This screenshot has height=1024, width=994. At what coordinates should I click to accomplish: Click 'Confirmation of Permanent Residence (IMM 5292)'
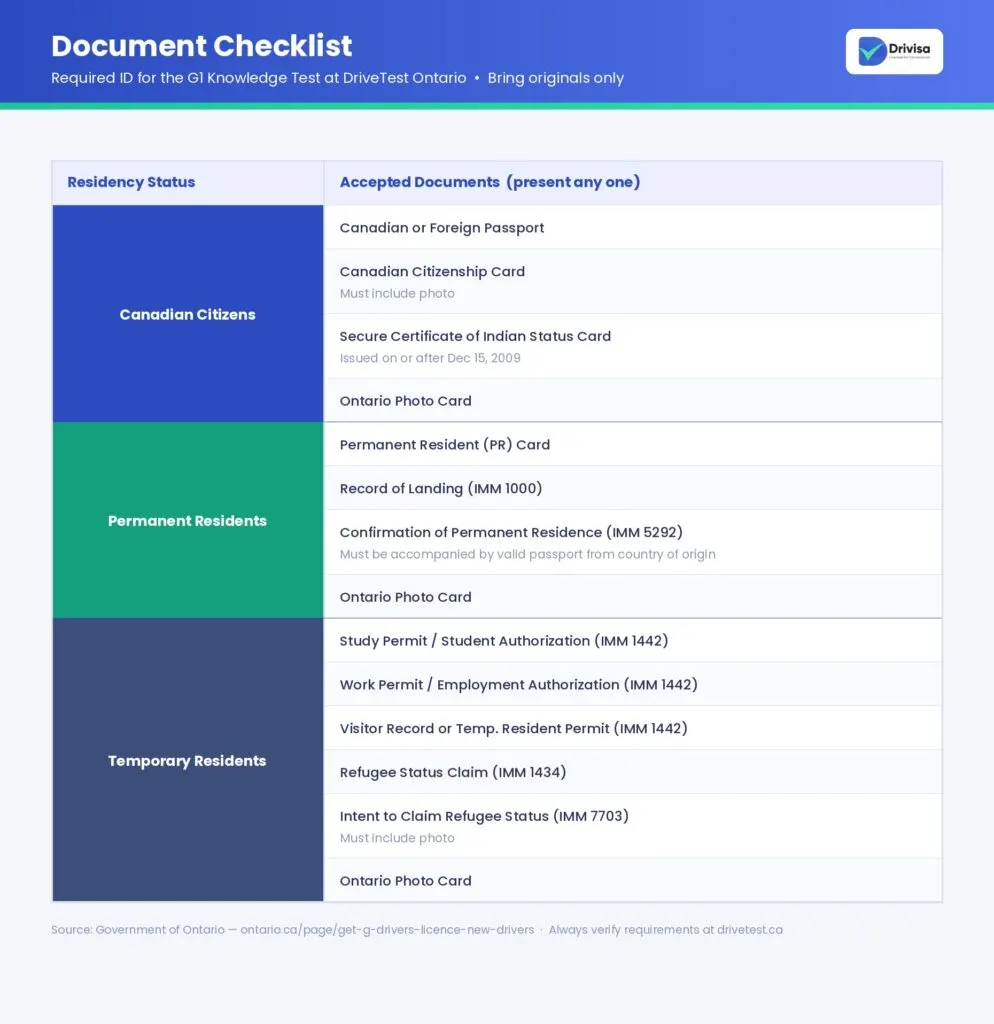pyautogui.click(x=511, y=532)
